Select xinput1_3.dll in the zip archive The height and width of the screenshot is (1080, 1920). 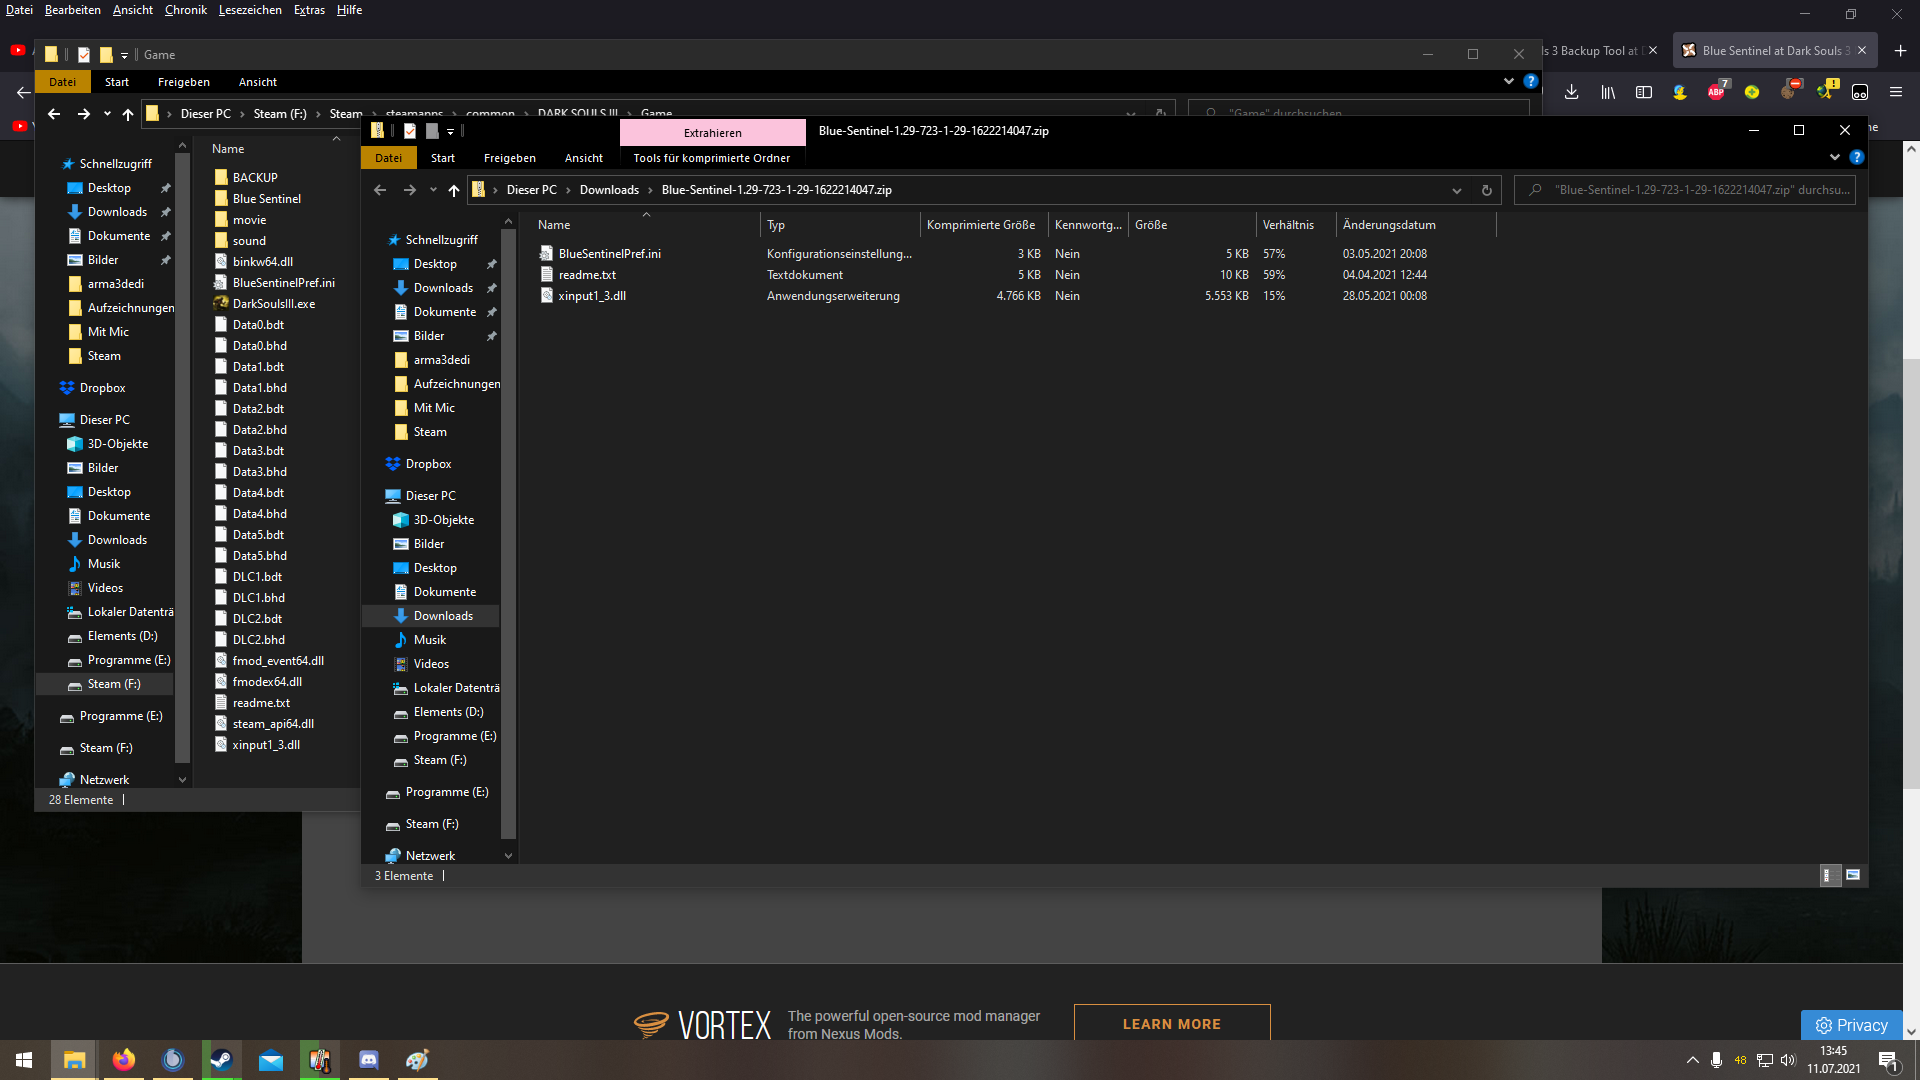pos(592,296)
